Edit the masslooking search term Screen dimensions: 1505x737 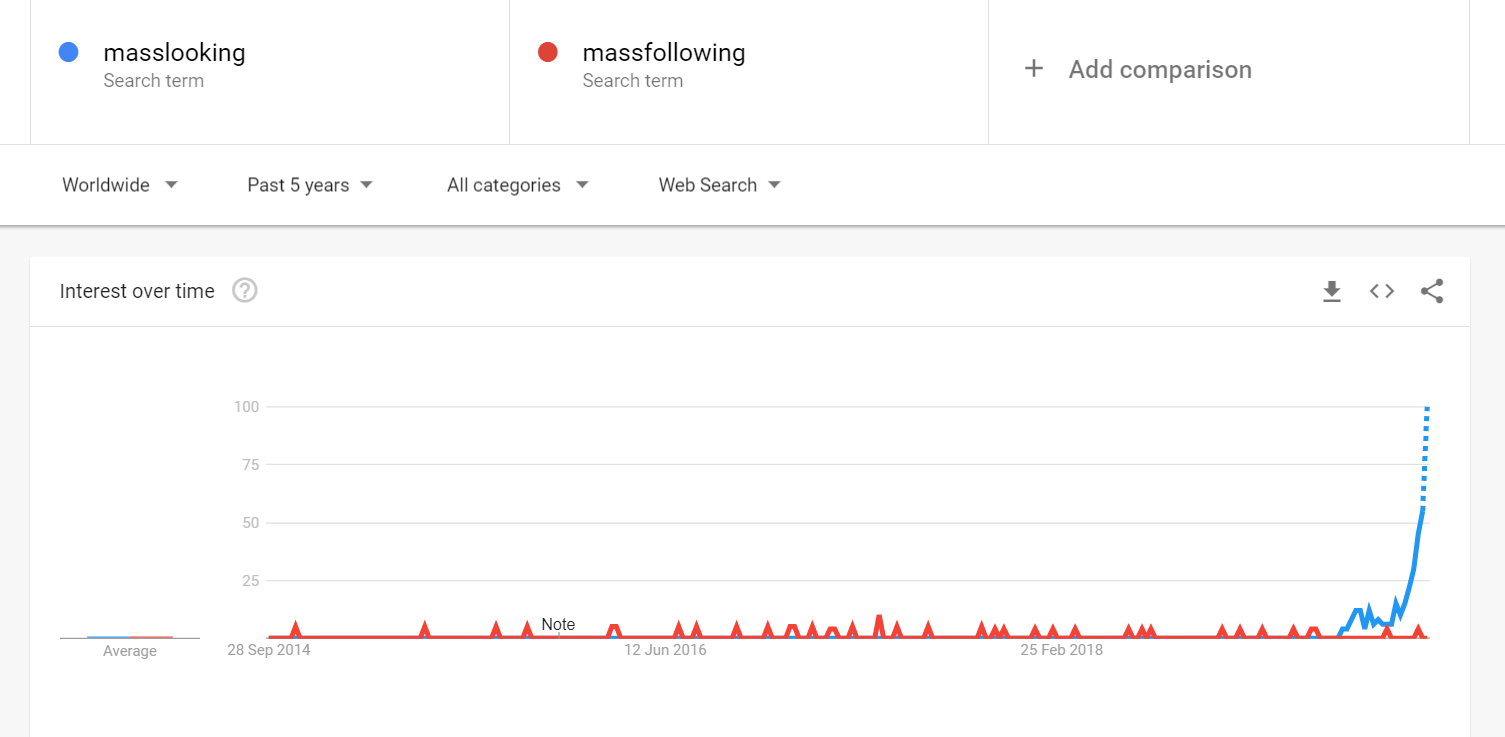(x=174, y=52)
